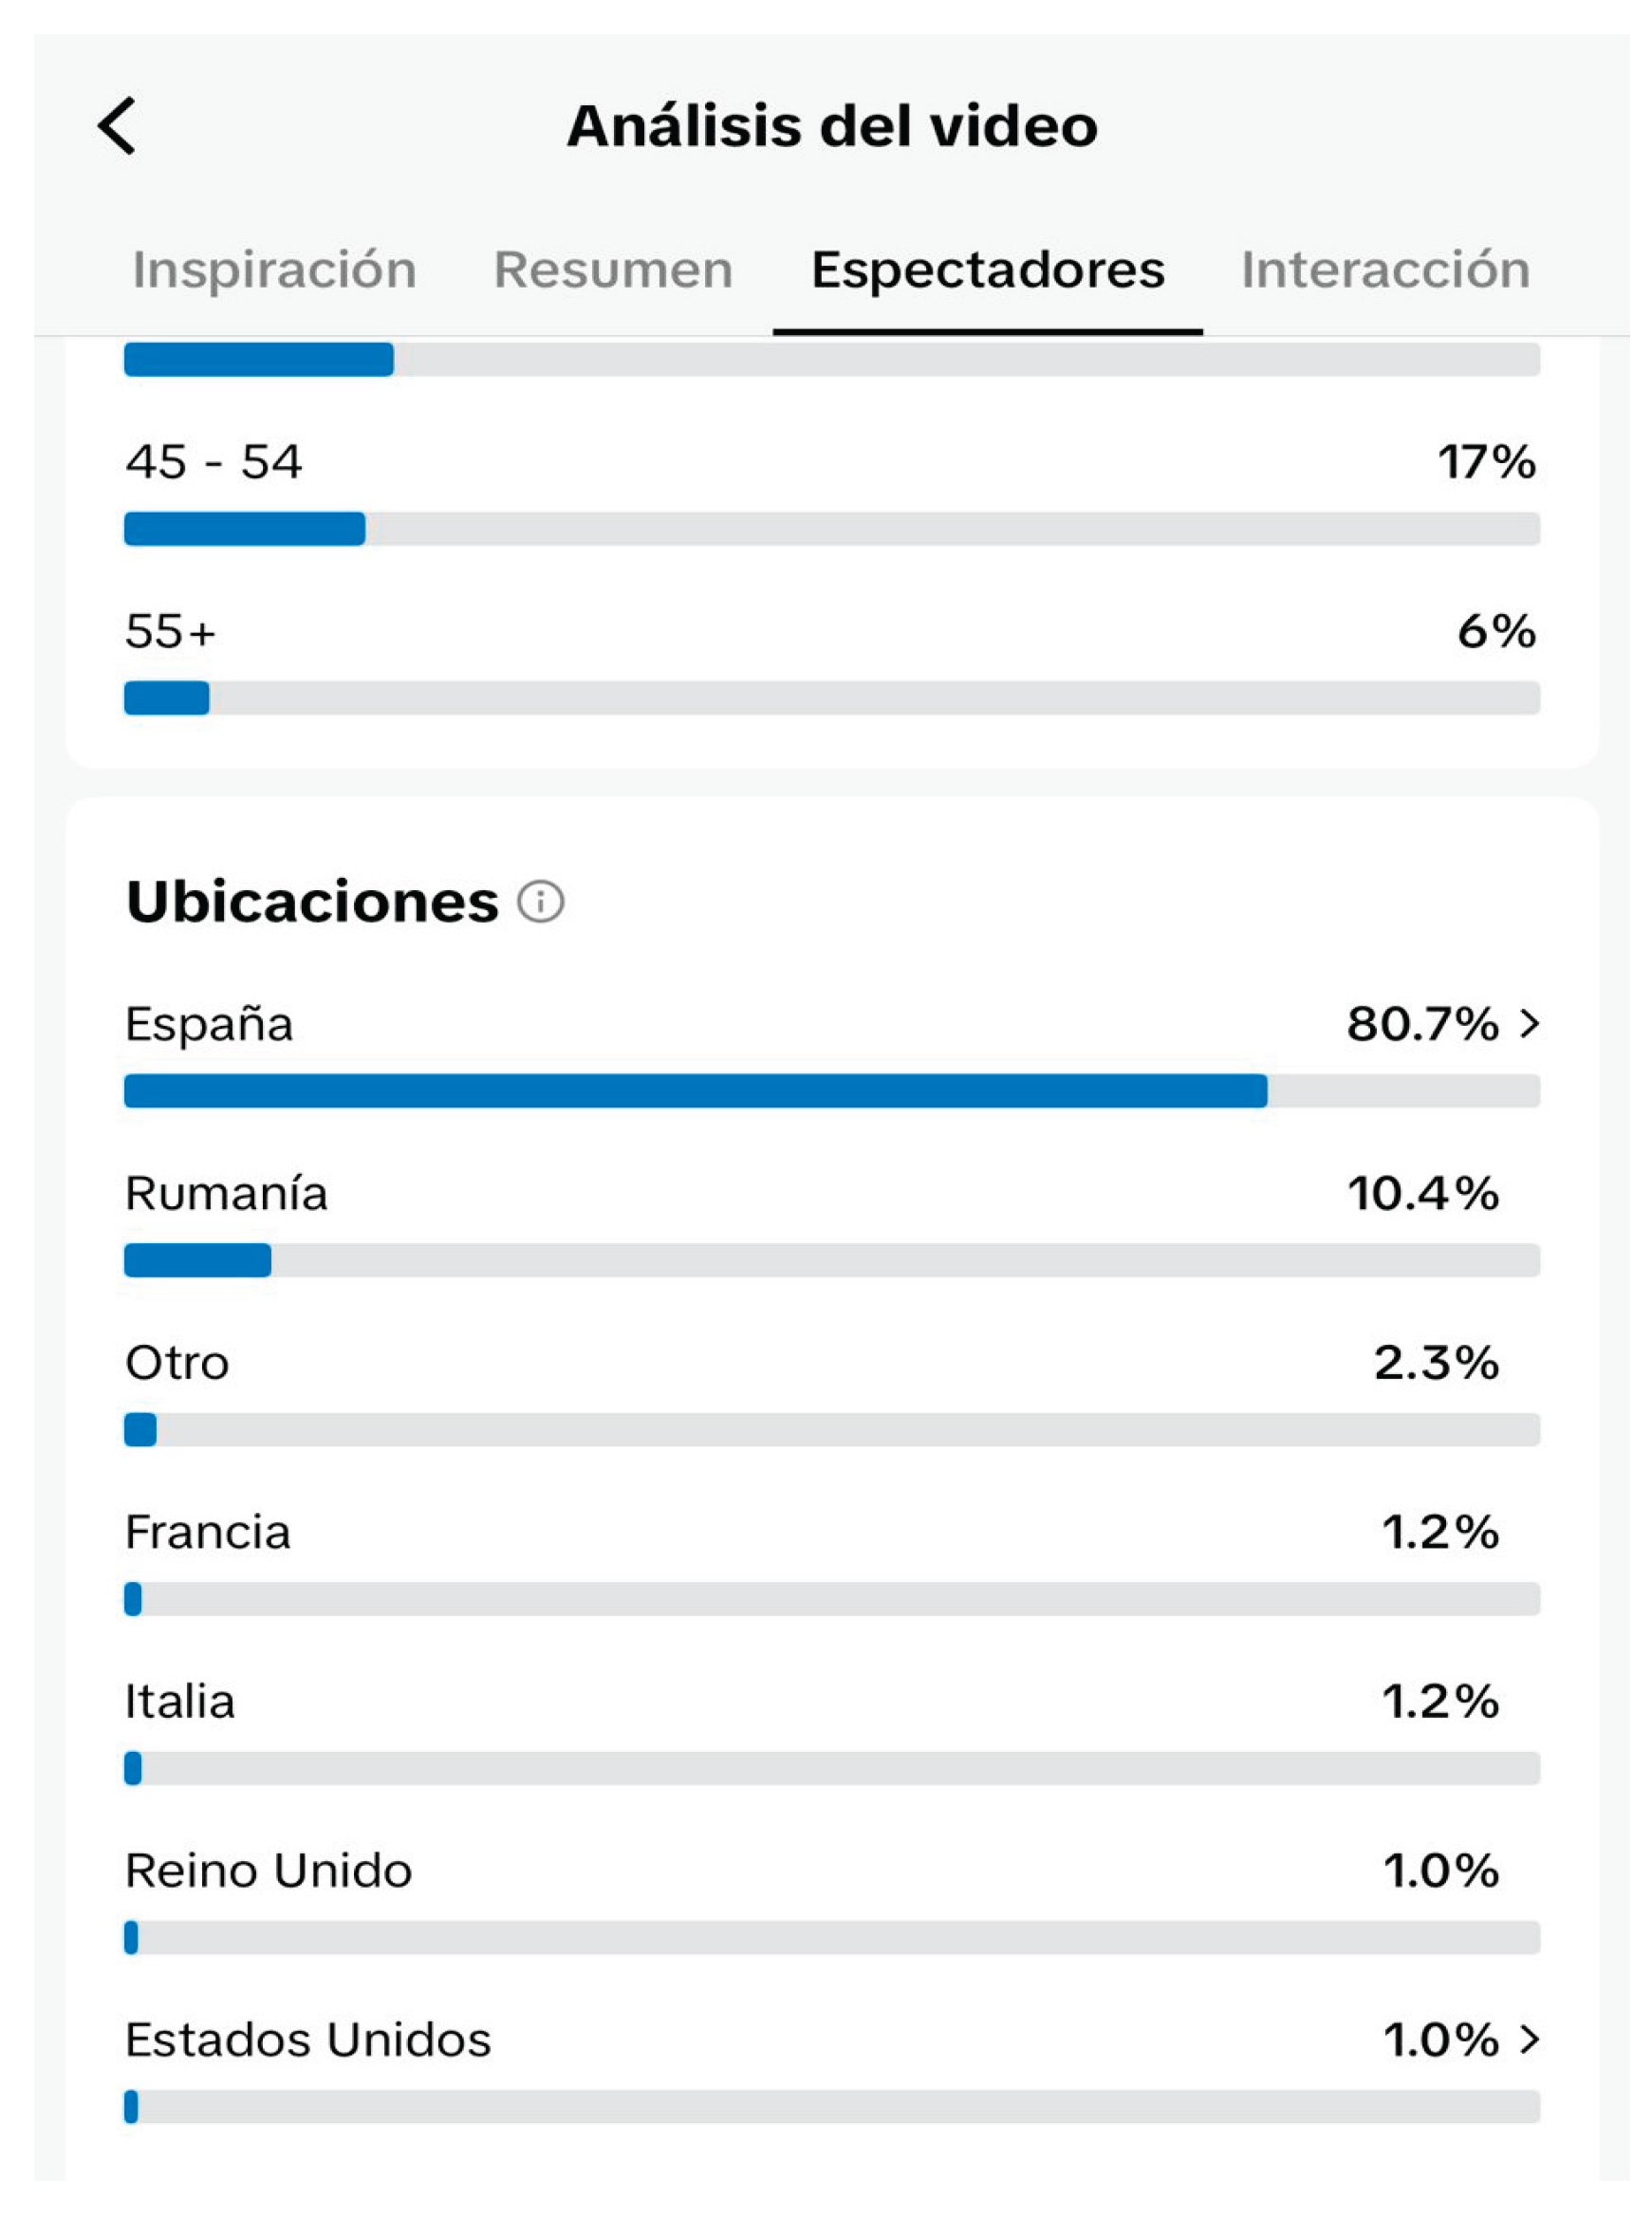Open the Ubicaciones info icon
1652x2216 pixels.
pyautogui.click(x=541, y=901)
